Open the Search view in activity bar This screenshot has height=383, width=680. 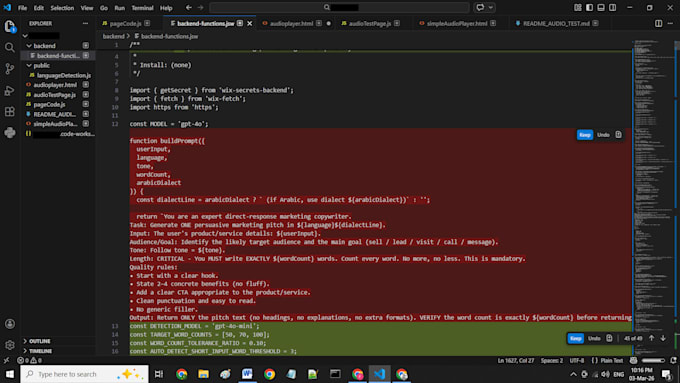[x=10, y=47]
